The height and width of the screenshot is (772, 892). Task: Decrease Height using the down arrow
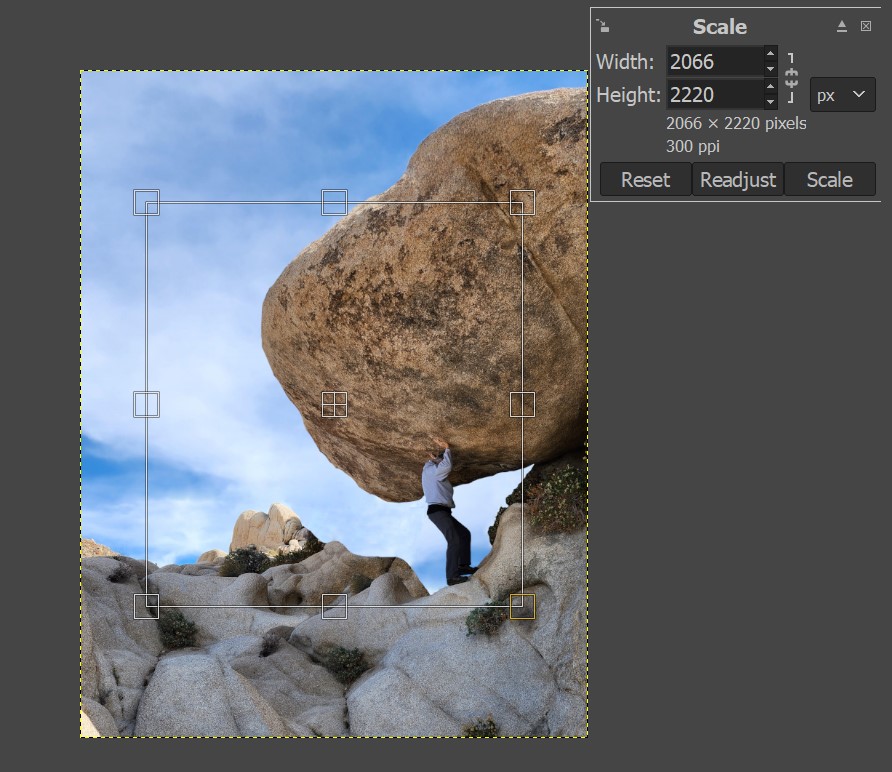[770, 102]
